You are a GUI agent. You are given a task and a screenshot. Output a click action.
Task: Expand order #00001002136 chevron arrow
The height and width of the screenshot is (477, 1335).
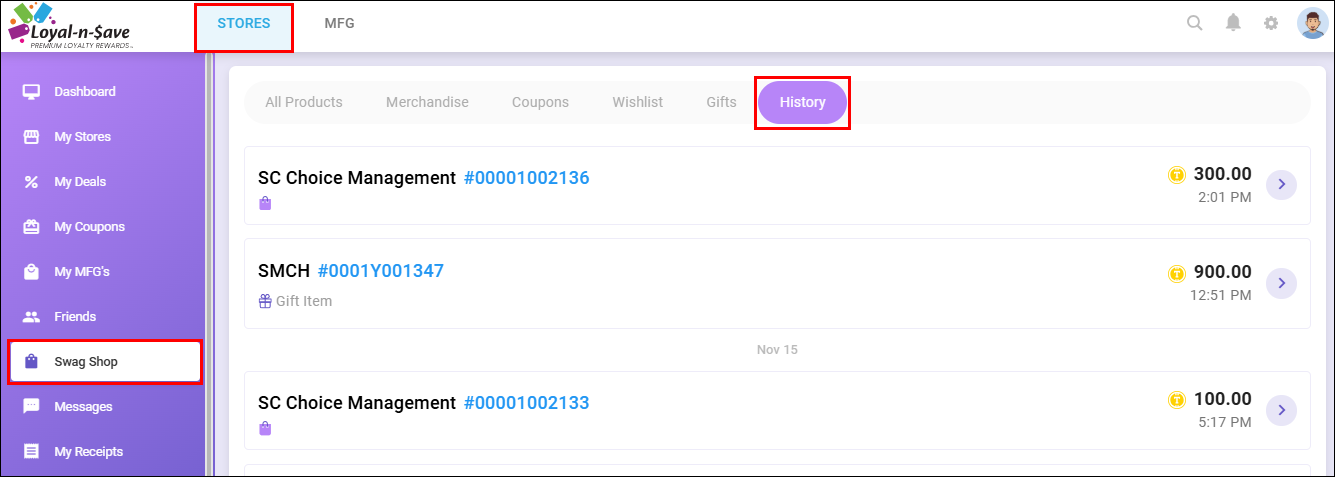point(1281,185)
